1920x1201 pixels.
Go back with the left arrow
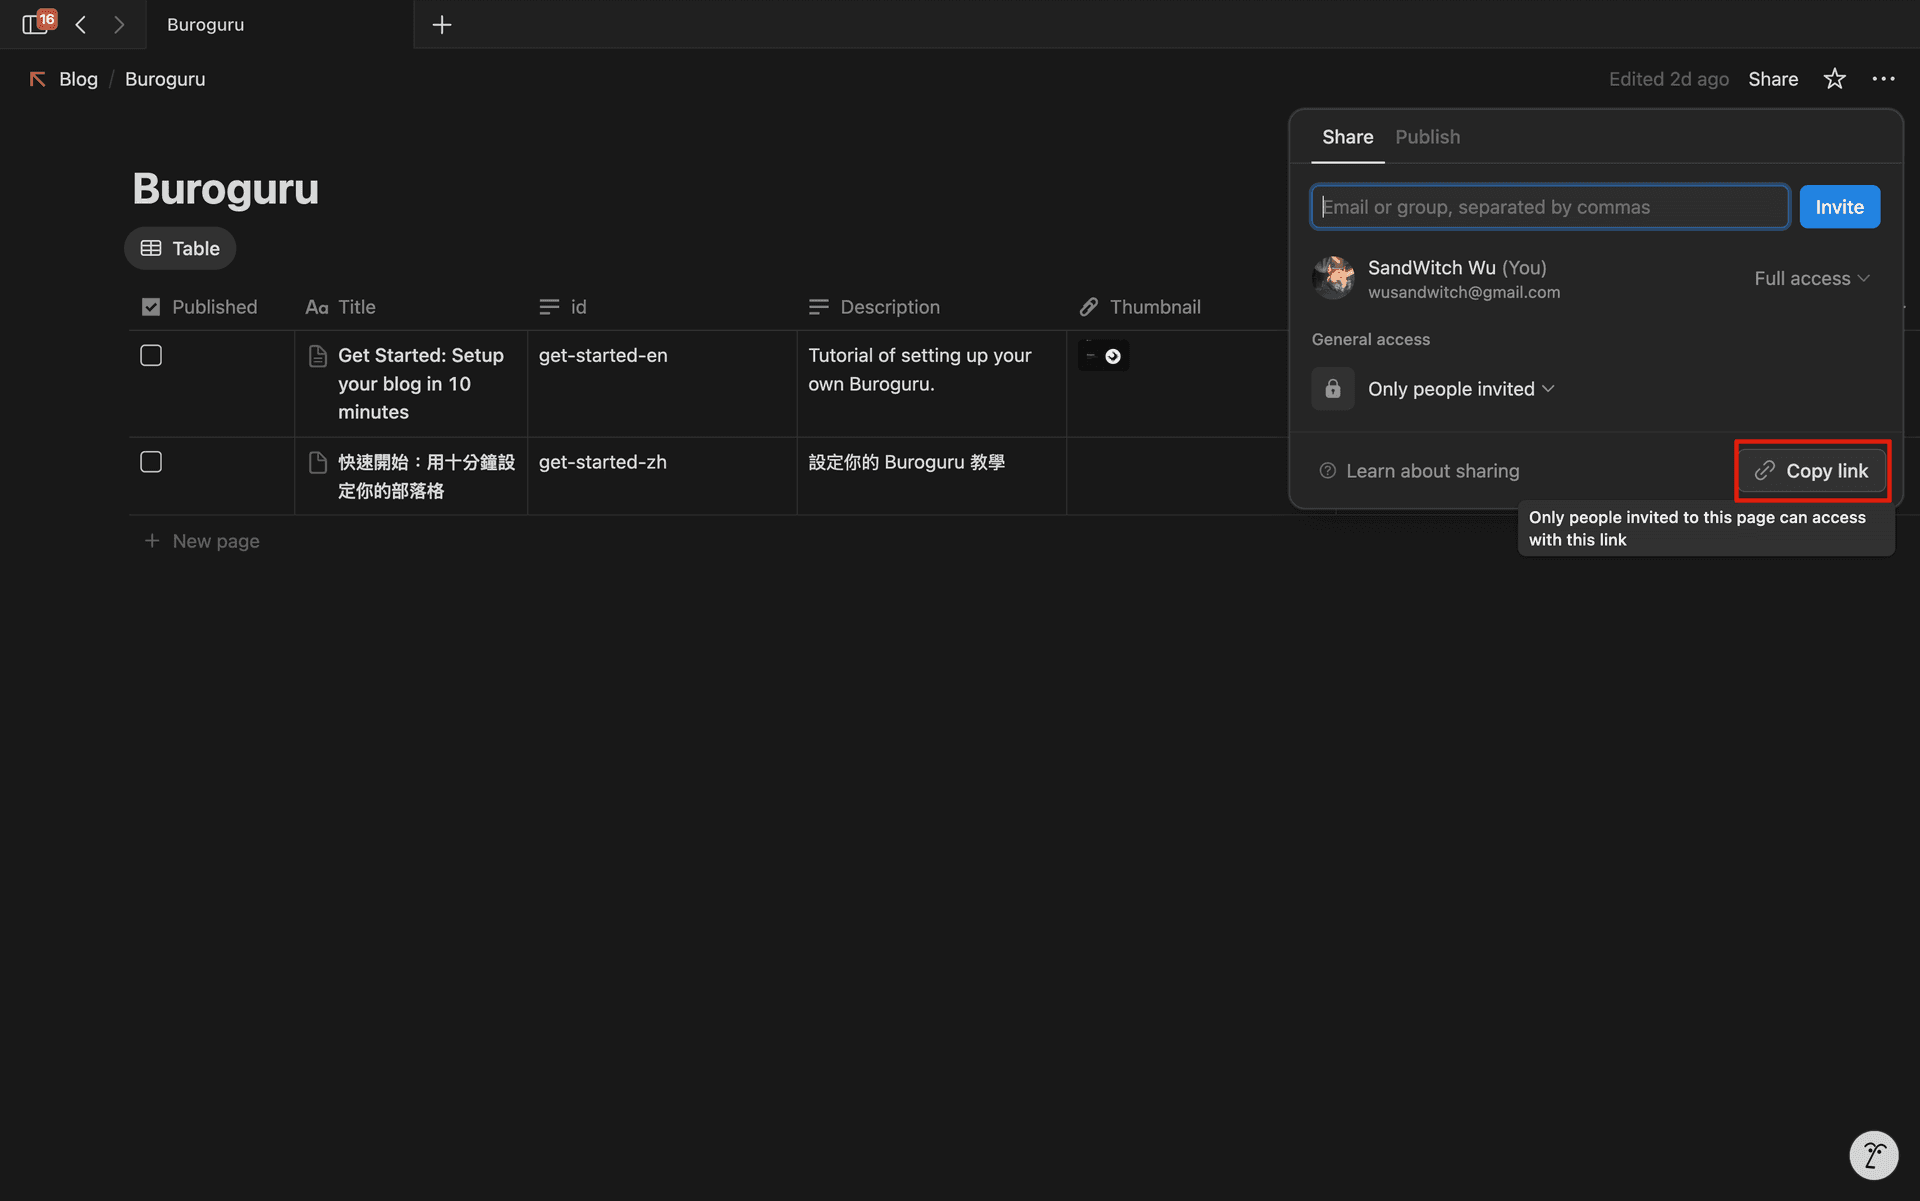coord(81,24)
